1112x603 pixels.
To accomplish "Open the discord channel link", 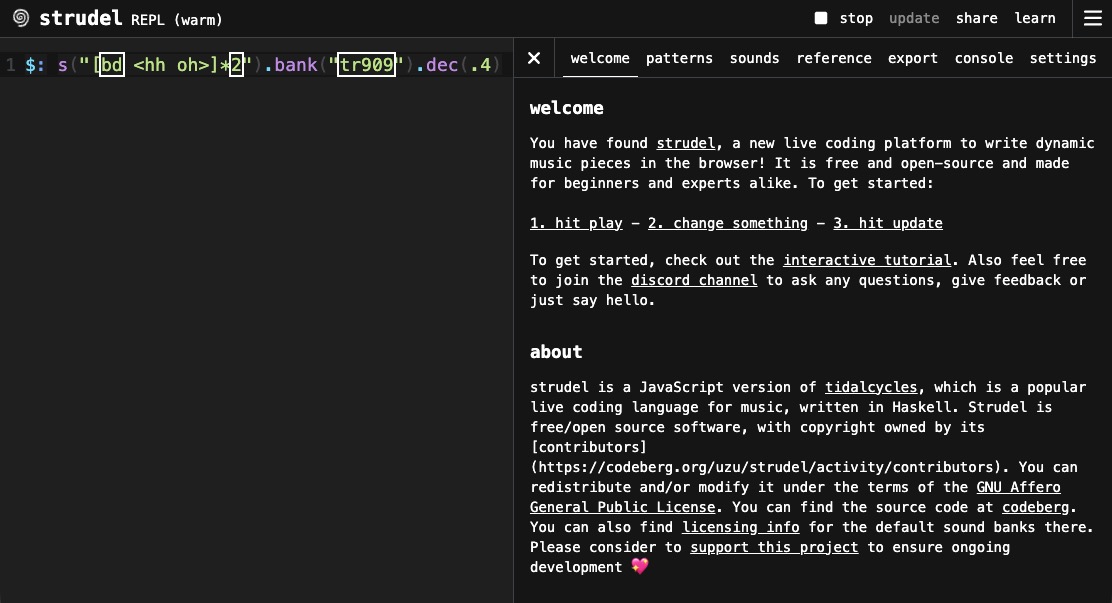I will click(694, 280).
